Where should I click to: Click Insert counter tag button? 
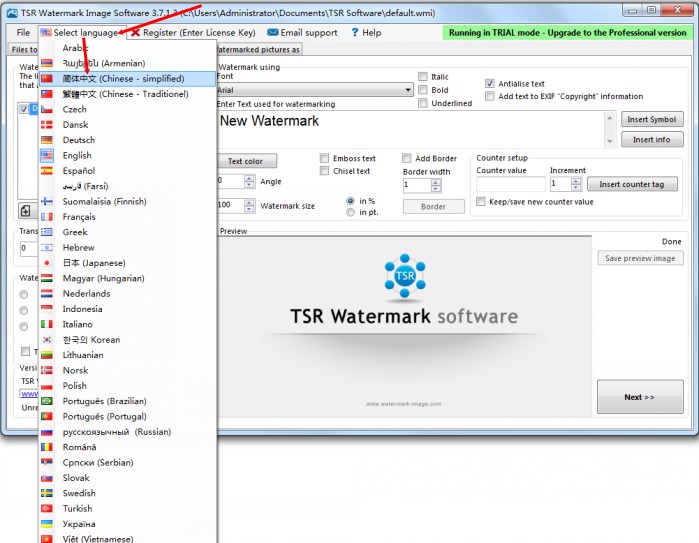(632, 184)
